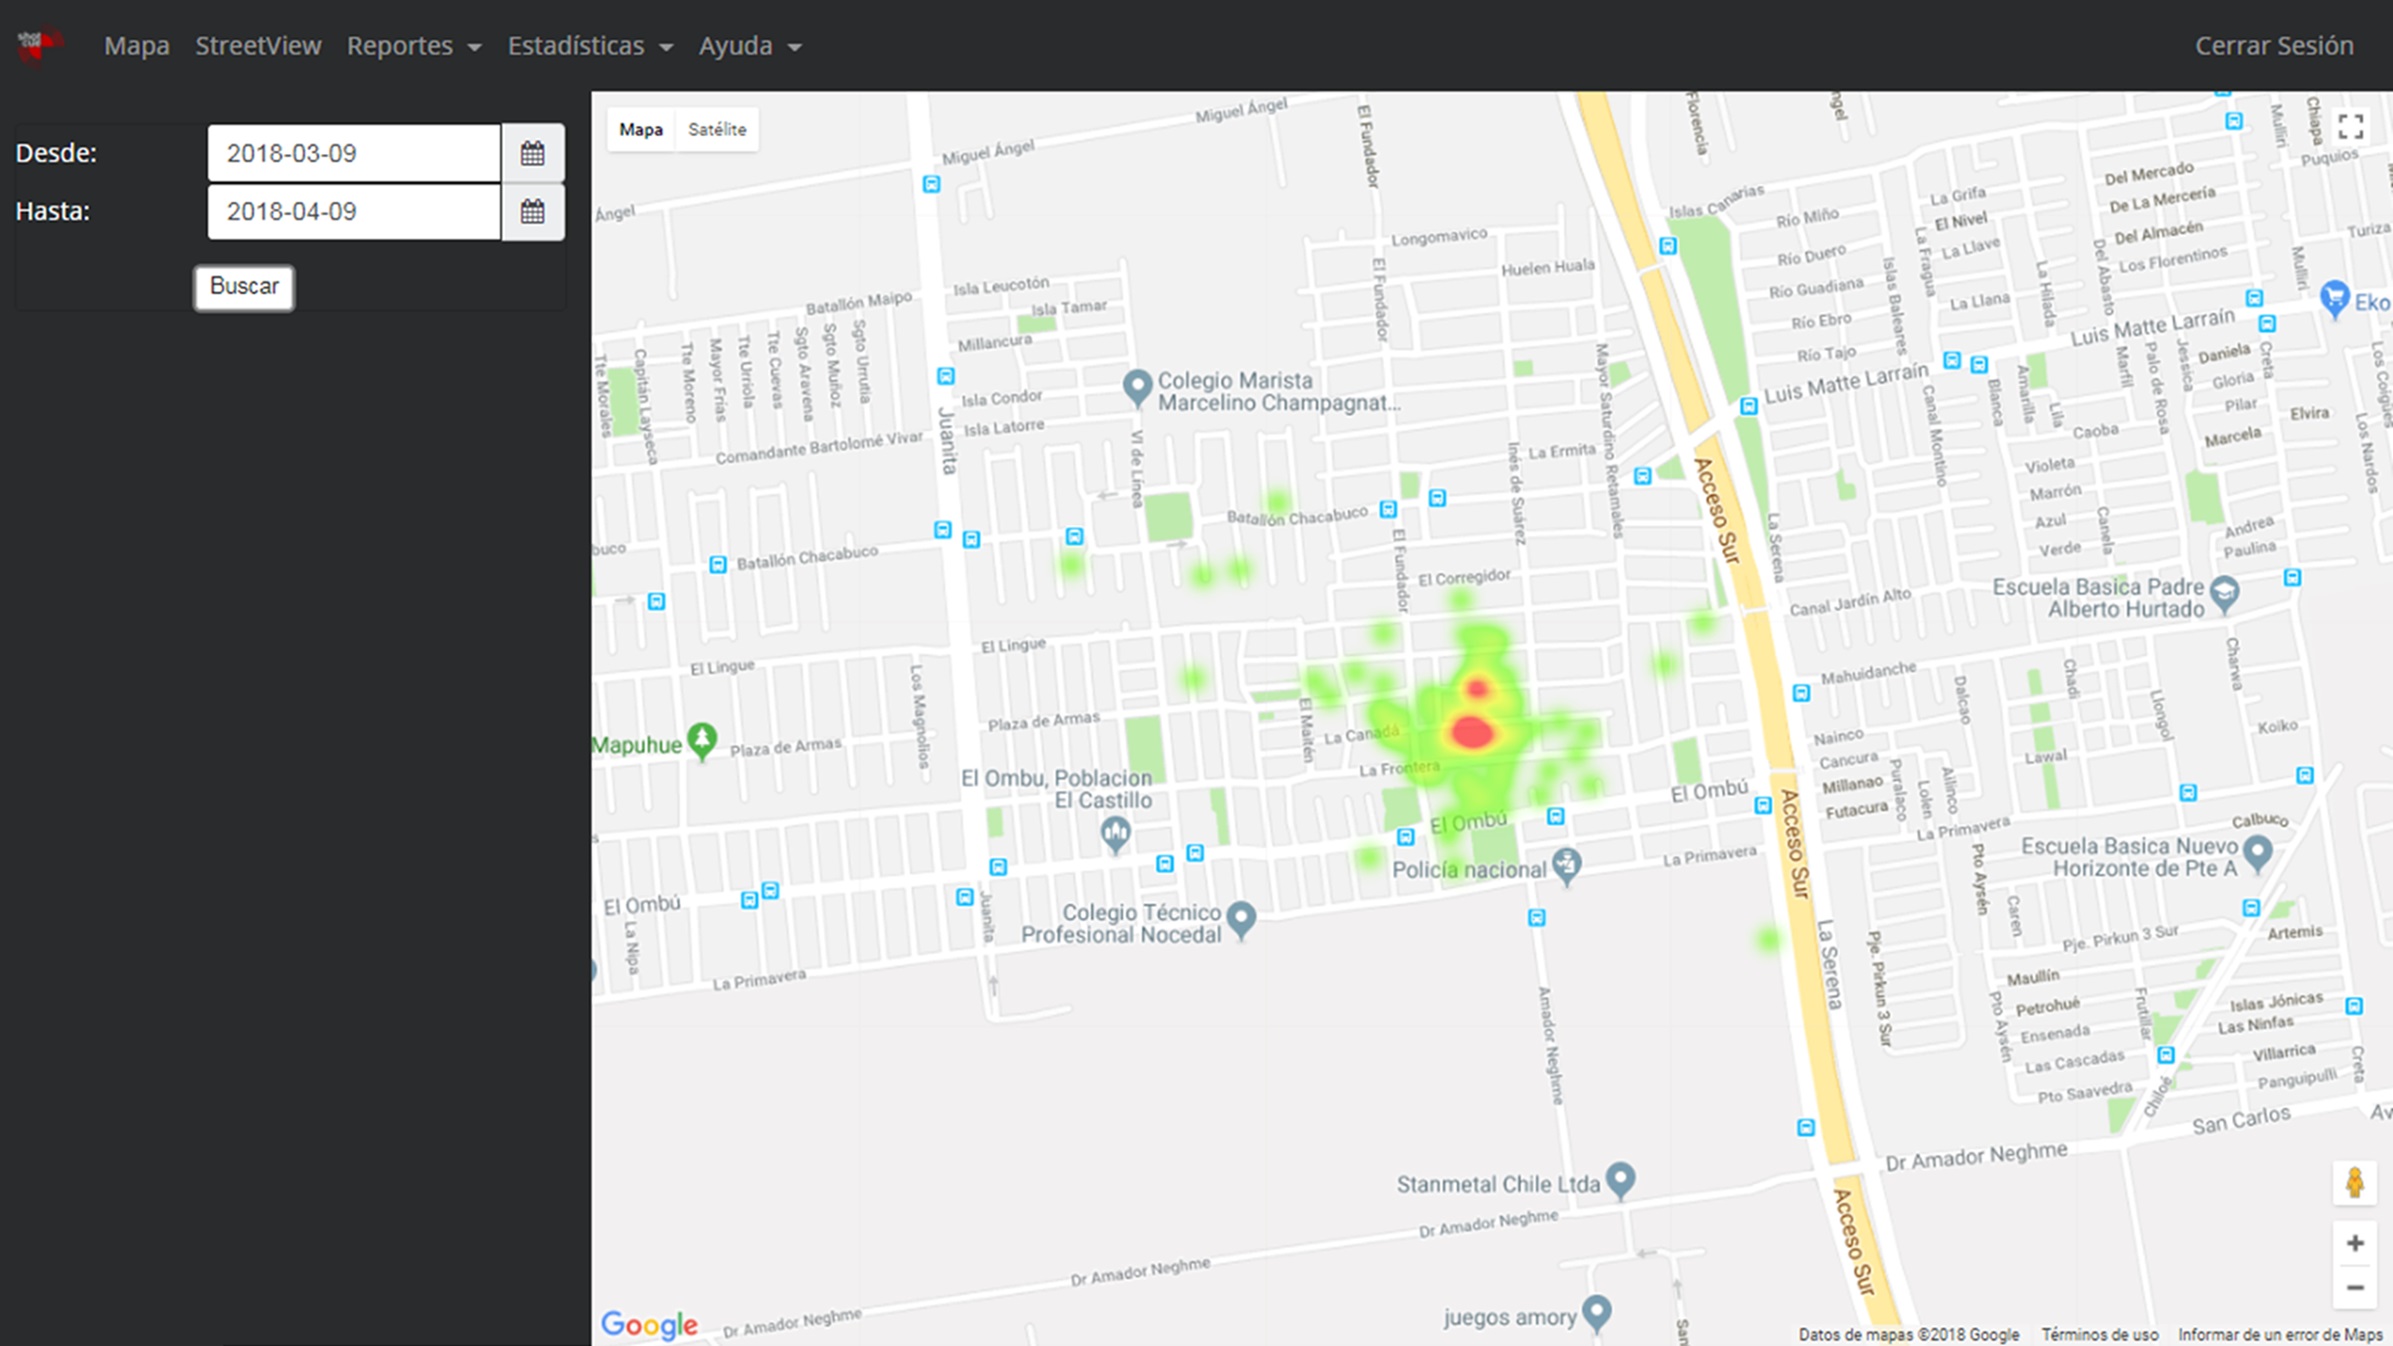Open the Desde date picker calendar icon

(x=533, y=152)
